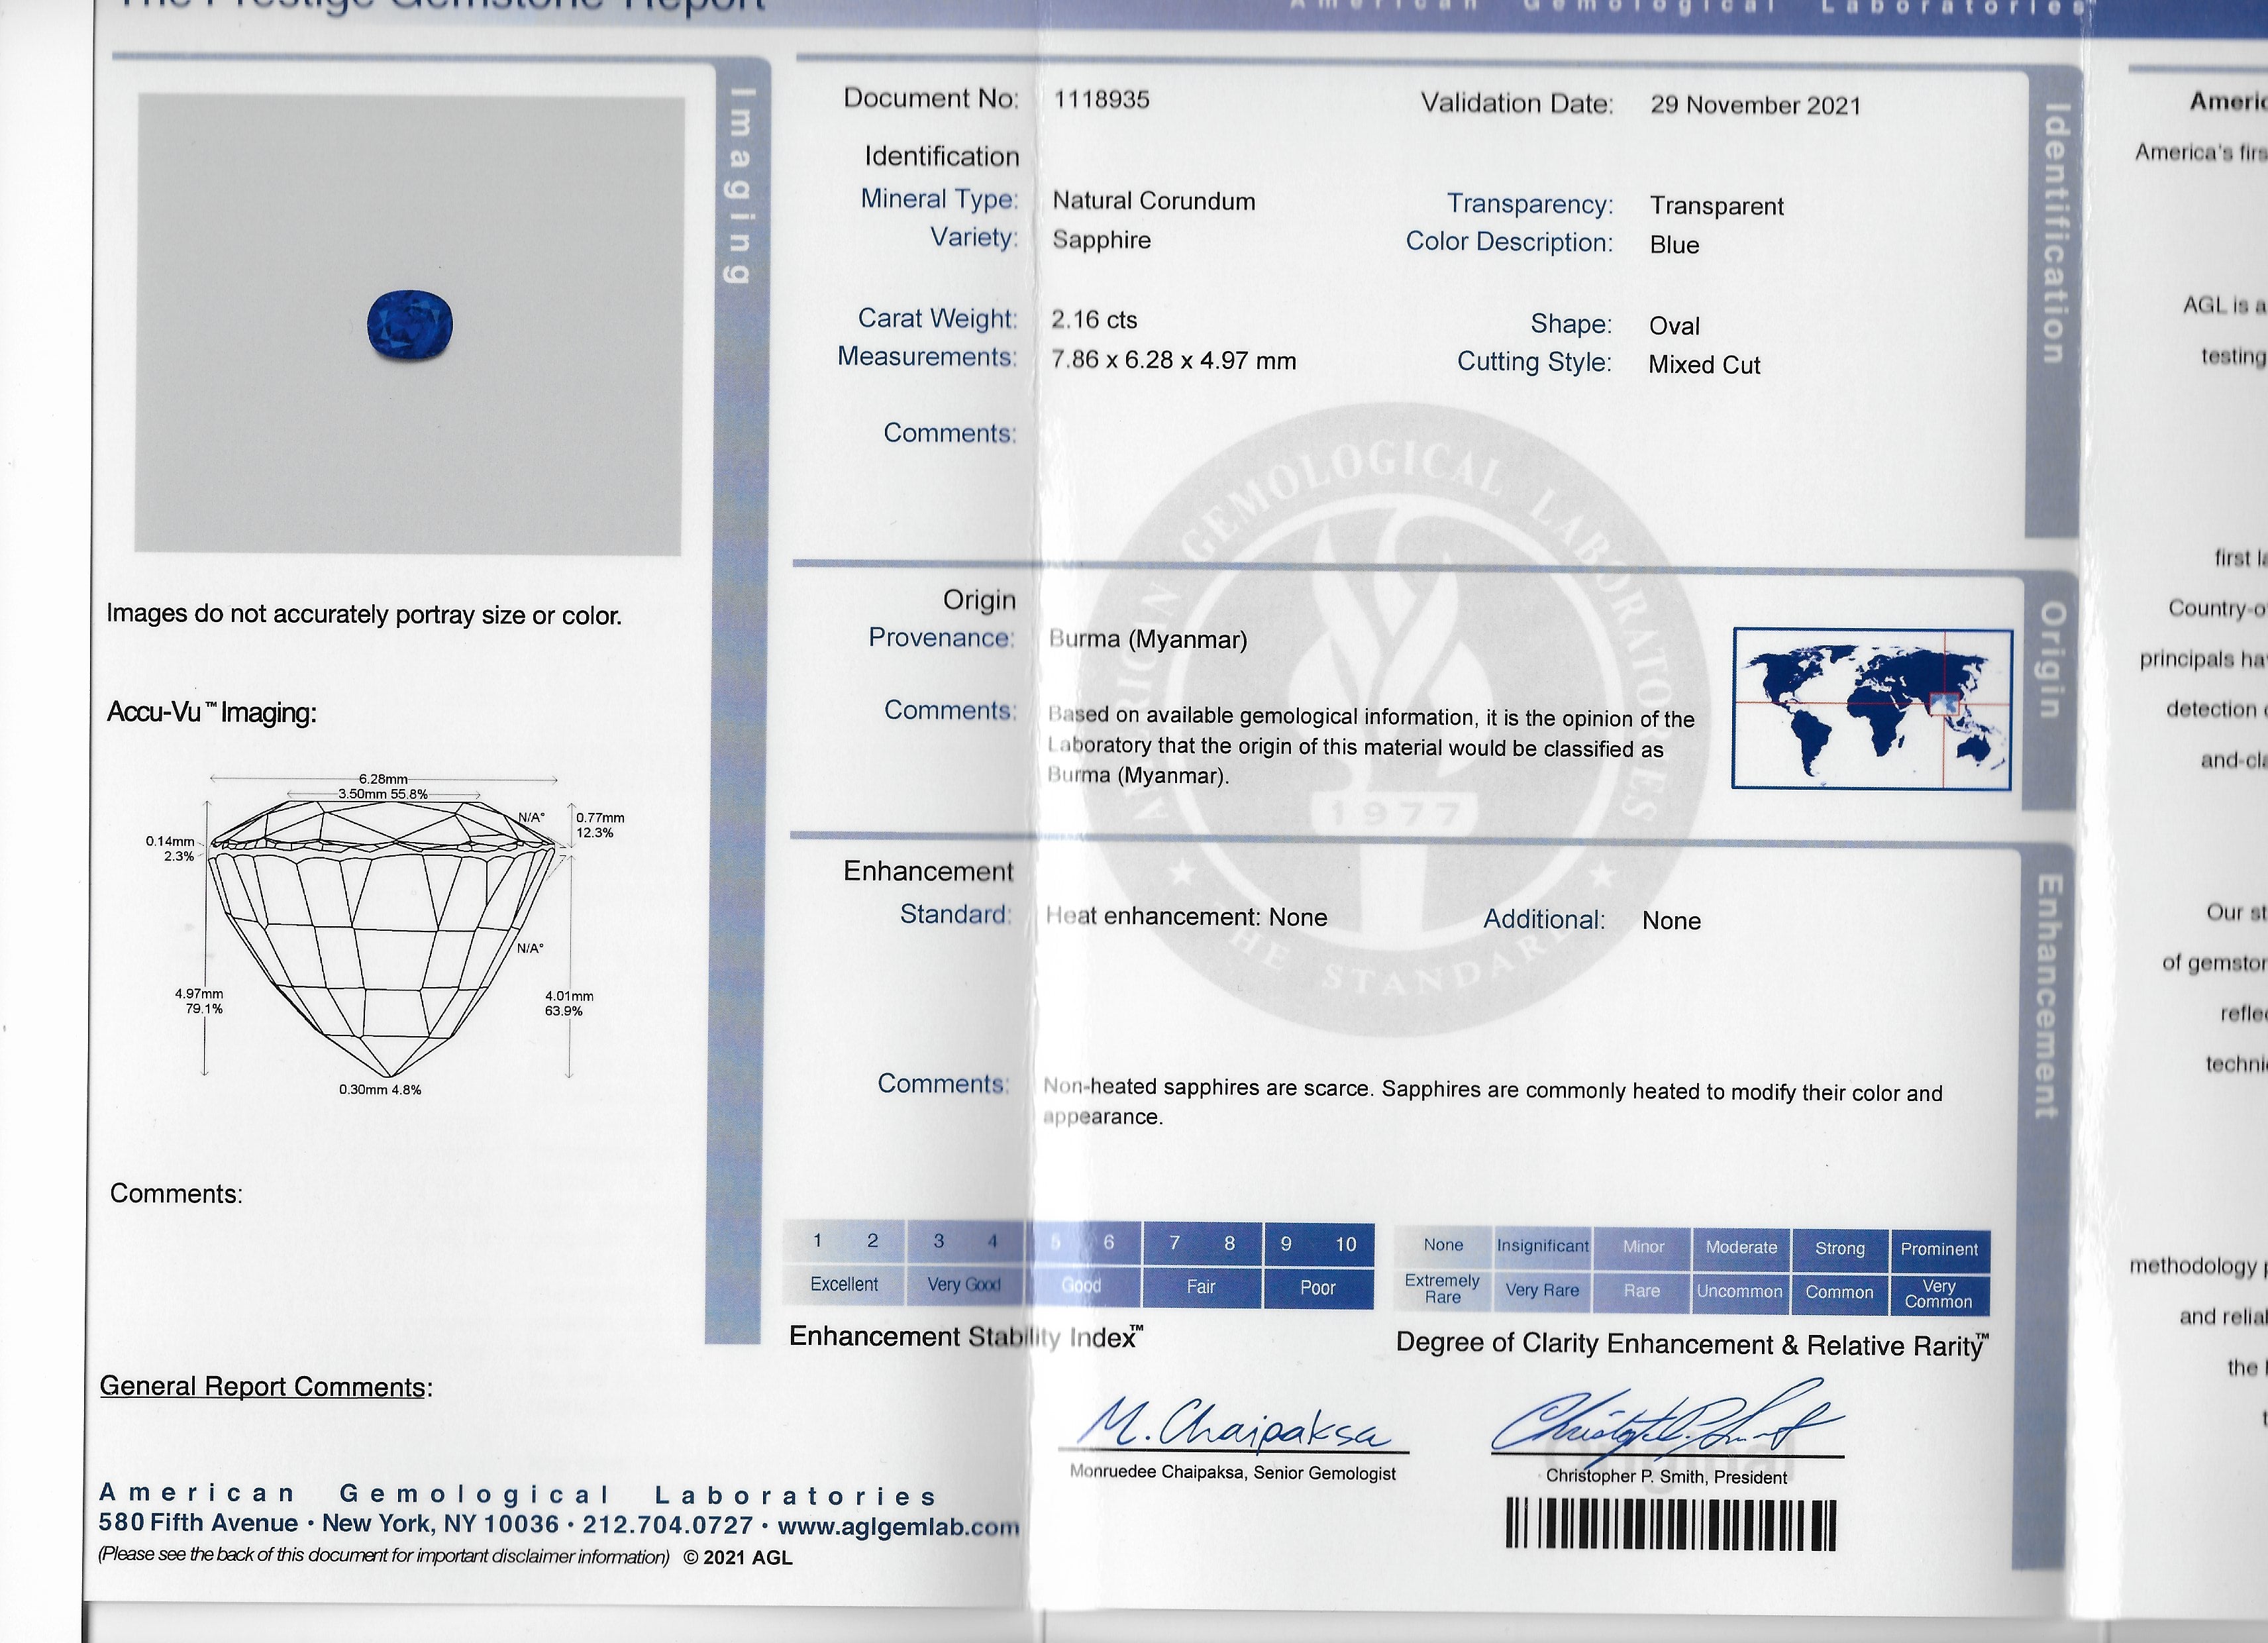Click the Very Rare rarity cell
This screenshot has height=1643, width=2268.
[1542, 1290]
